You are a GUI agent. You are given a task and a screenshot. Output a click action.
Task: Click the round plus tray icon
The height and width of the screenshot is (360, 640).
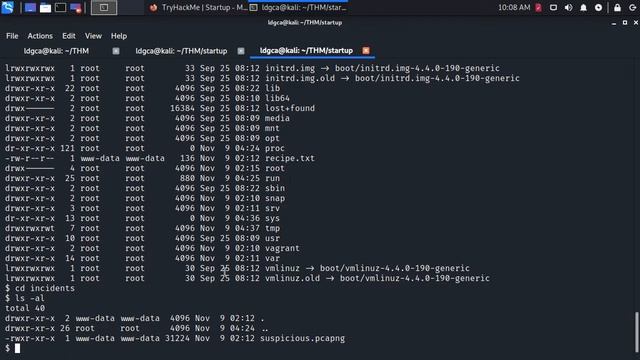click(x=598, y=7)
